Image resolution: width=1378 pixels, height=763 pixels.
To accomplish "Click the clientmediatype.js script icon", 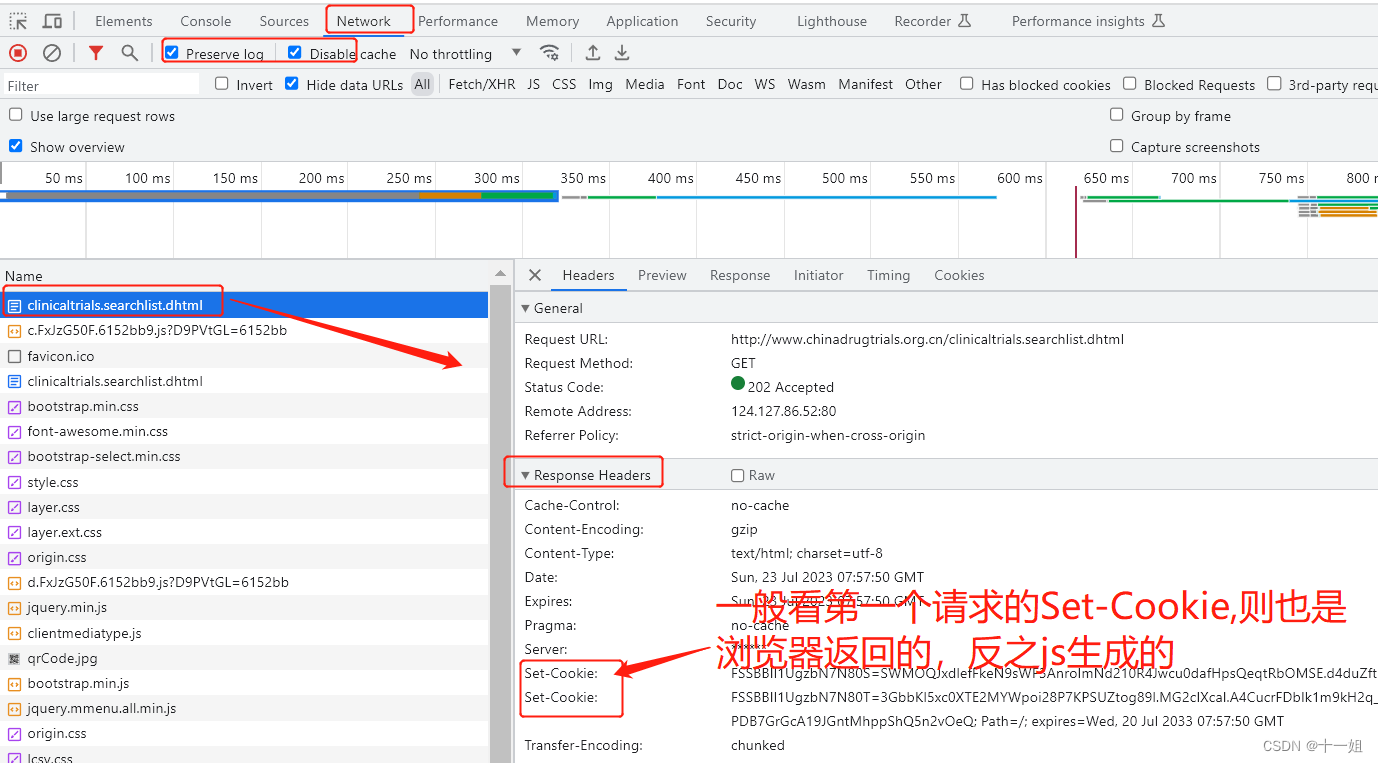I will (14, 633).
